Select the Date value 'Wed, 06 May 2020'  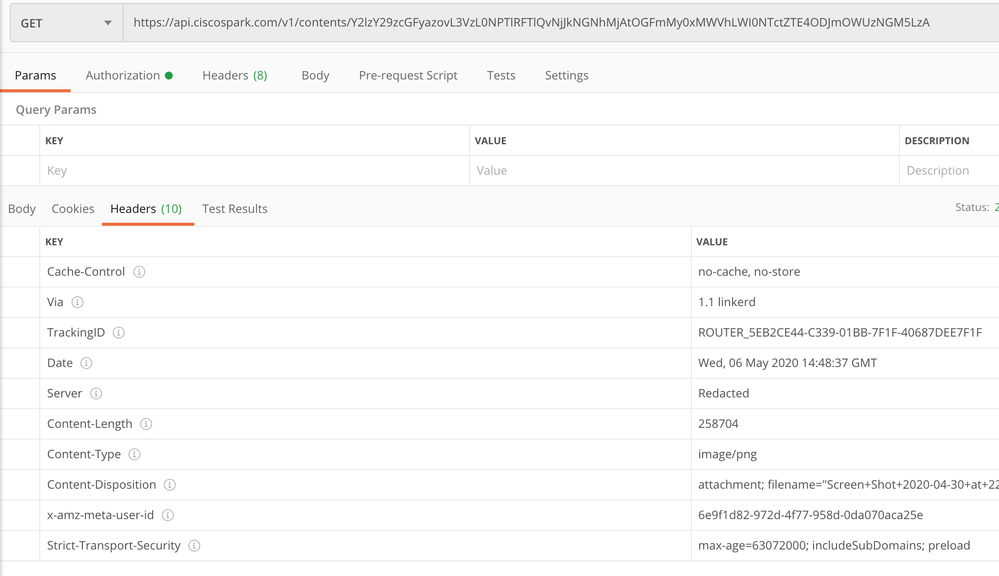787,363
